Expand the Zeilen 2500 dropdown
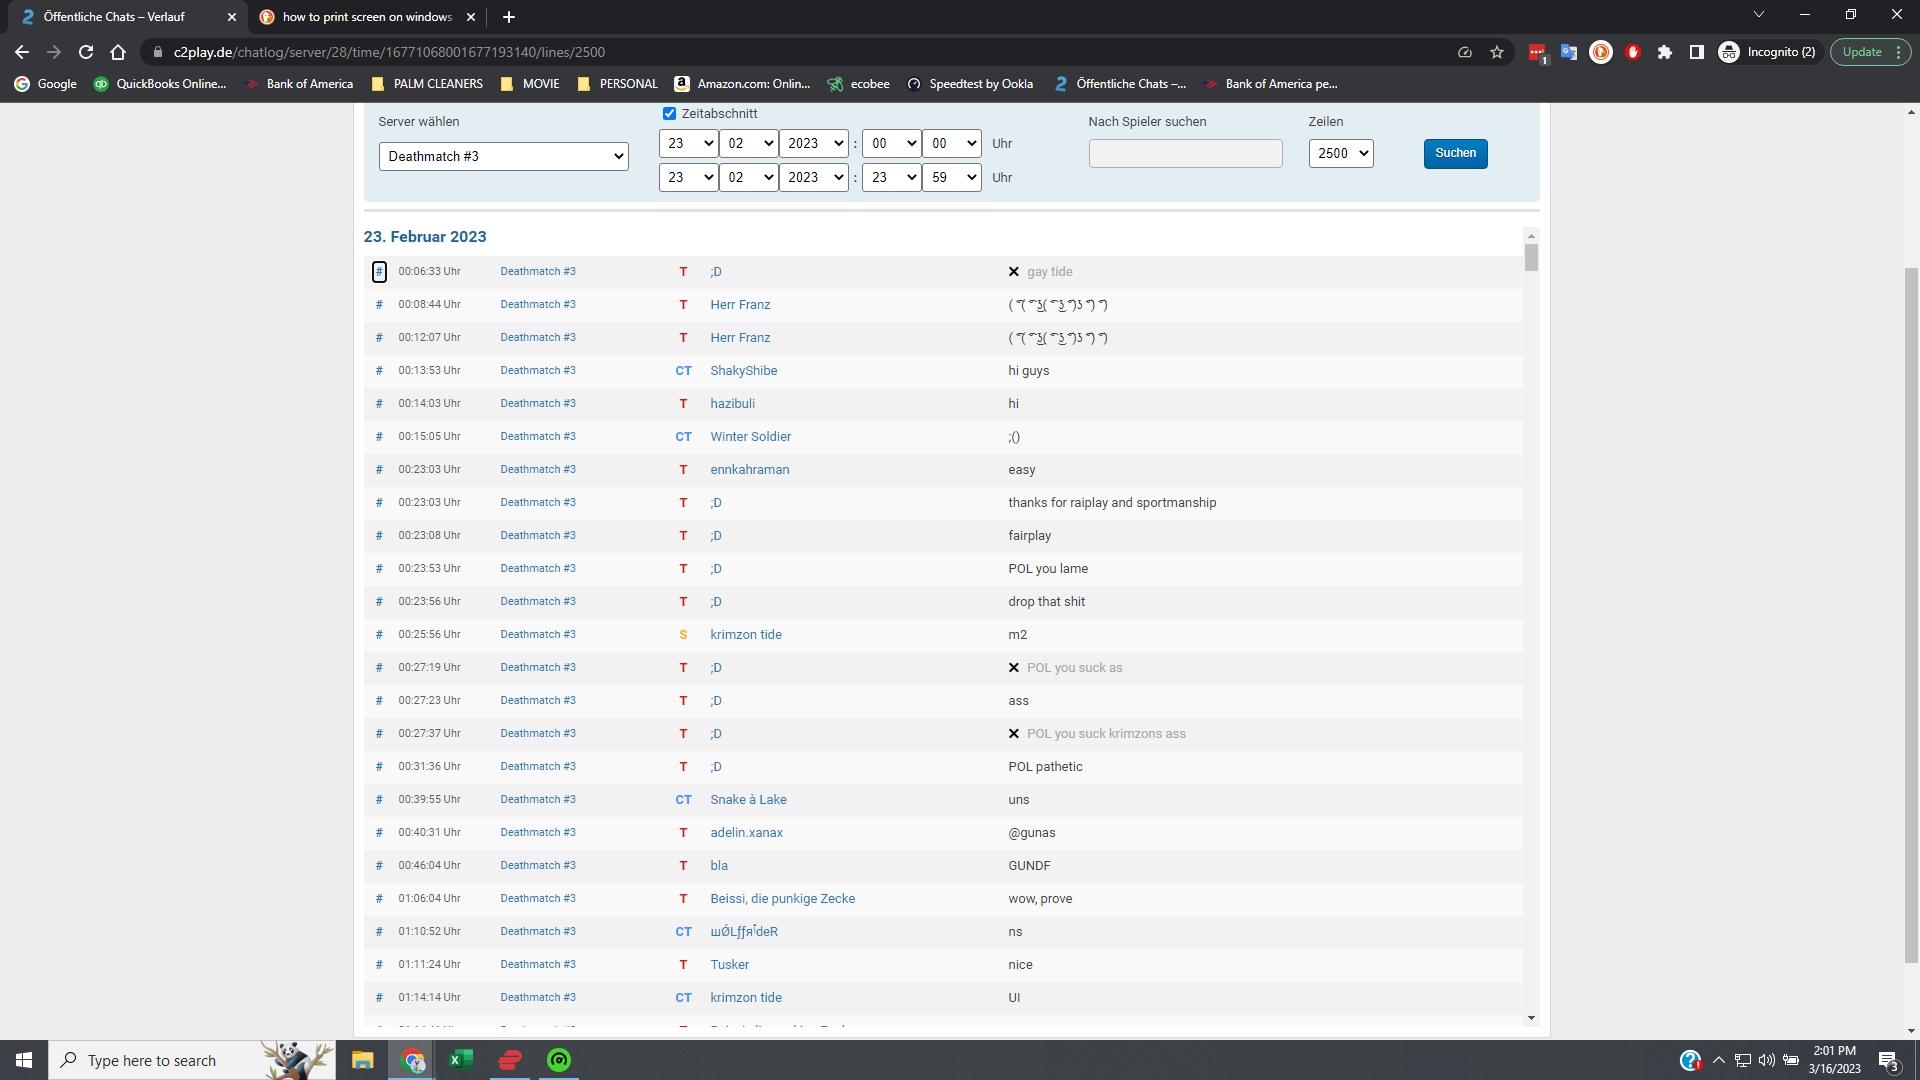The width and height of the screenshot is (1920, 1080). point(1341,153)
